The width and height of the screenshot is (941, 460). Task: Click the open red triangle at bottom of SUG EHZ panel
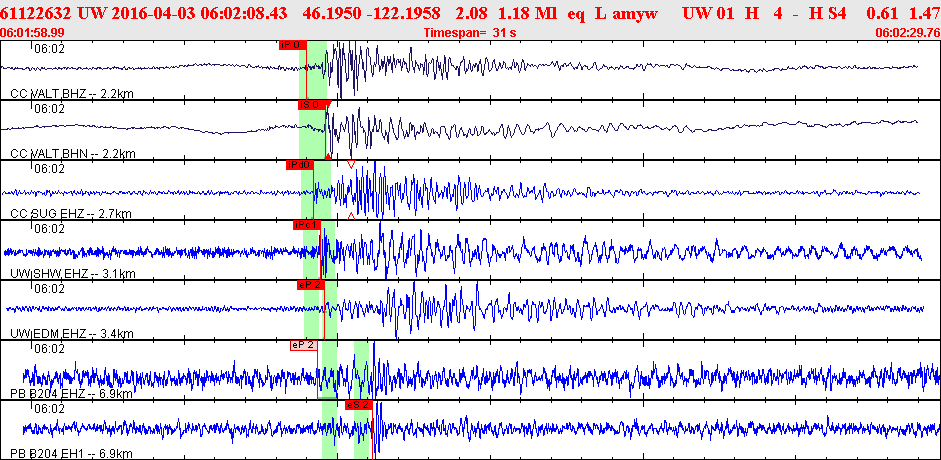click(351, 216)
